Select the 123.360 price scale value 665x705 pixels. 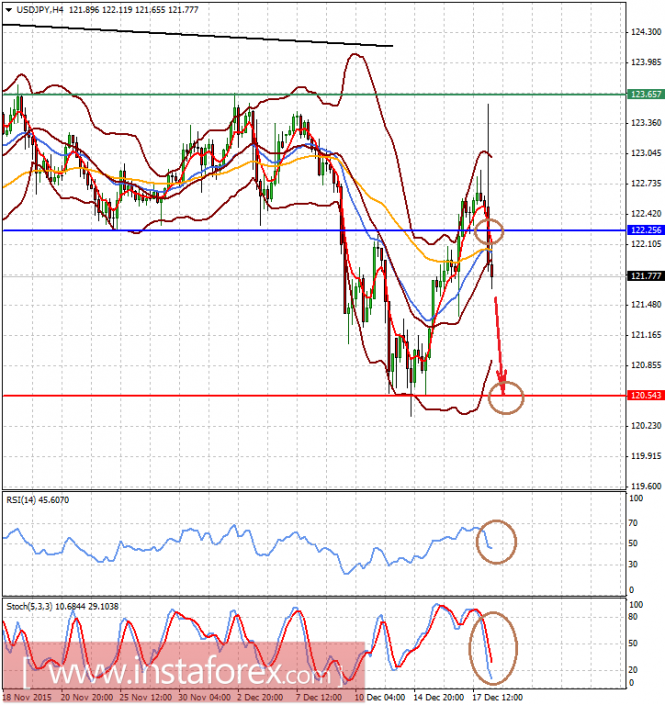click(x=646, y=123)
